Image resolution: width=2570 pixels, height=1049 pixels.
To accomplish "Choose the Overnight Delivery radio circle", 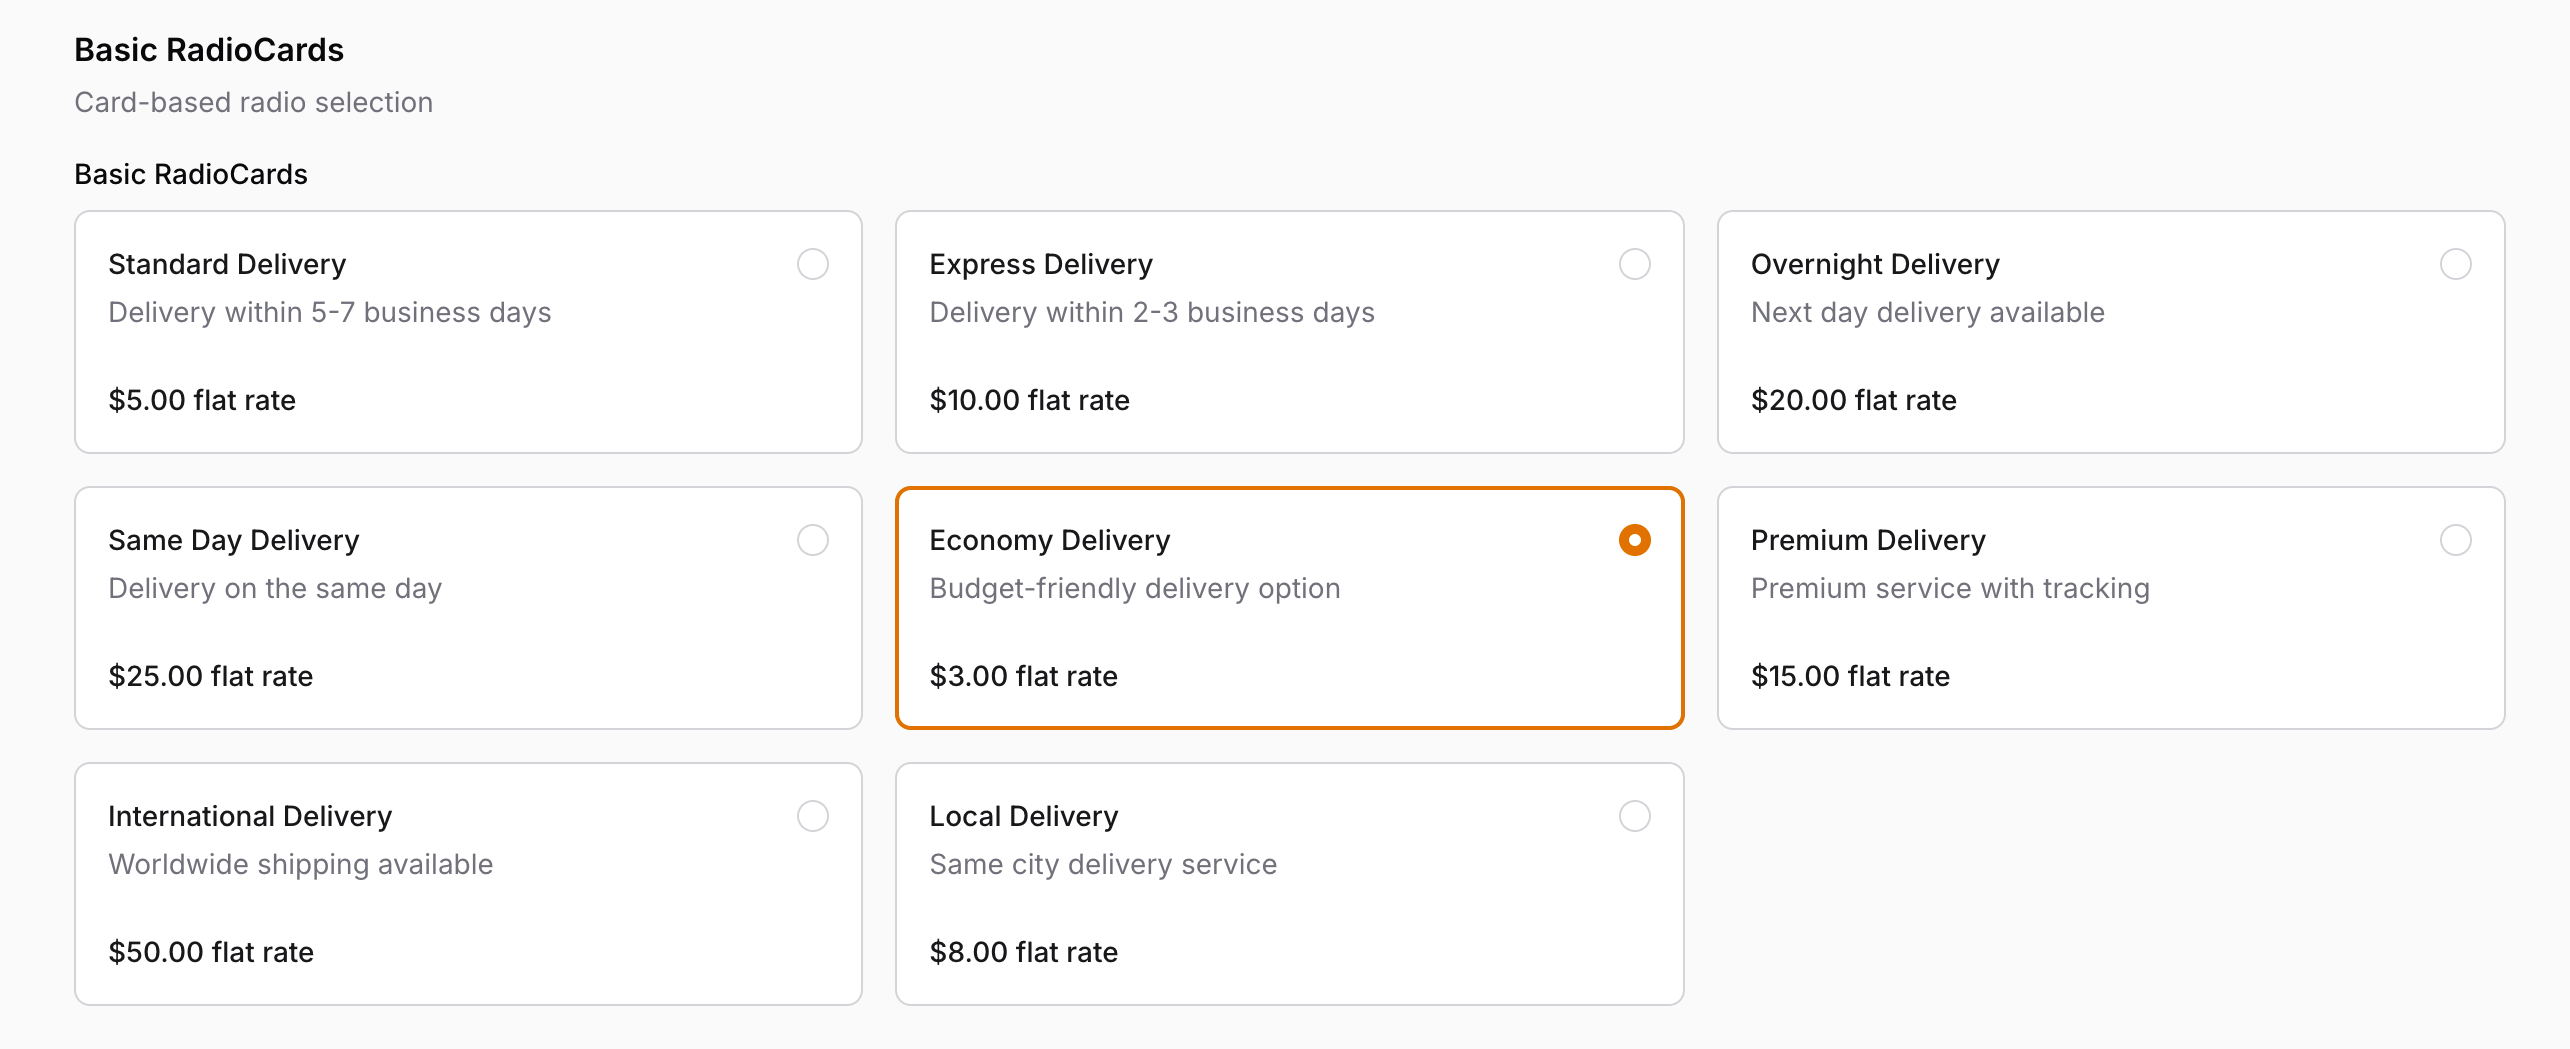I will (x=2455, y=264).
